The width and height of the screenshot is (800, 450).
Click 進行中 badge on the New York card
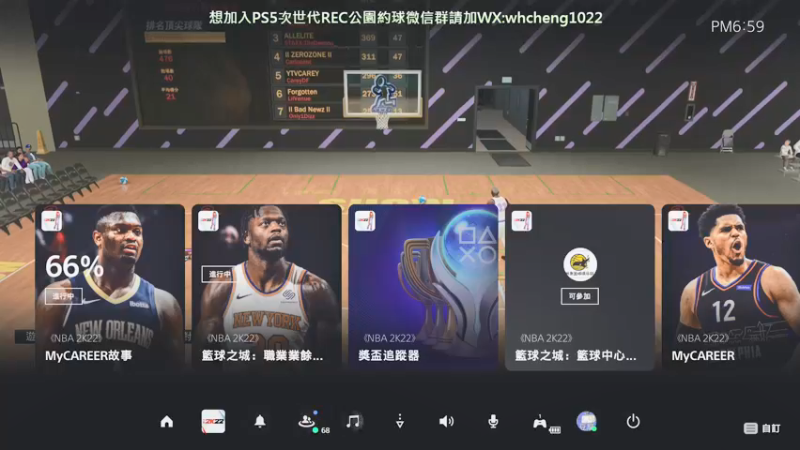(x=219, y=274)
